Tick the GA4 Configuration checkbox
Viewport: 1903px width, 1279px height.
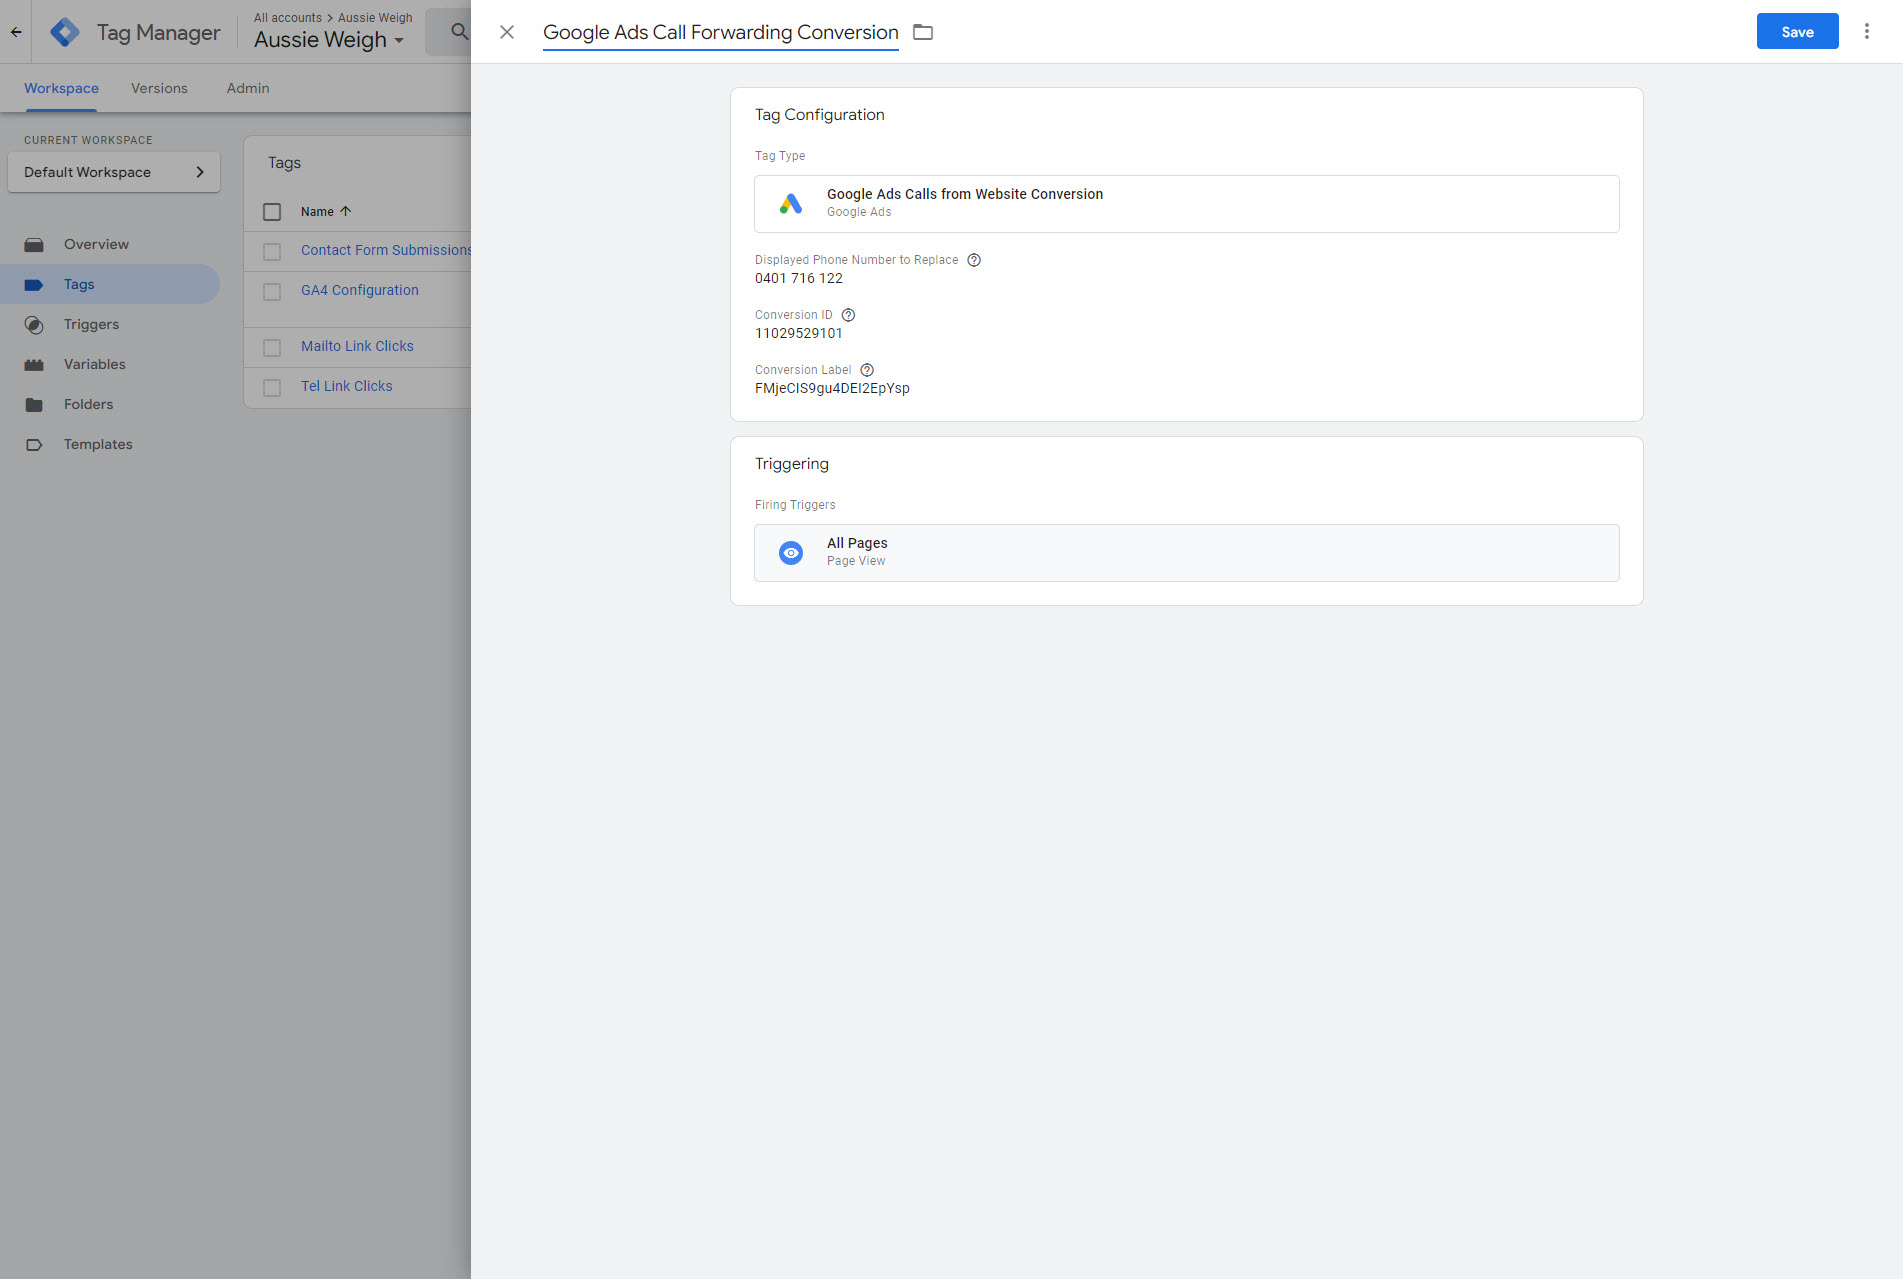coord(272,291)
